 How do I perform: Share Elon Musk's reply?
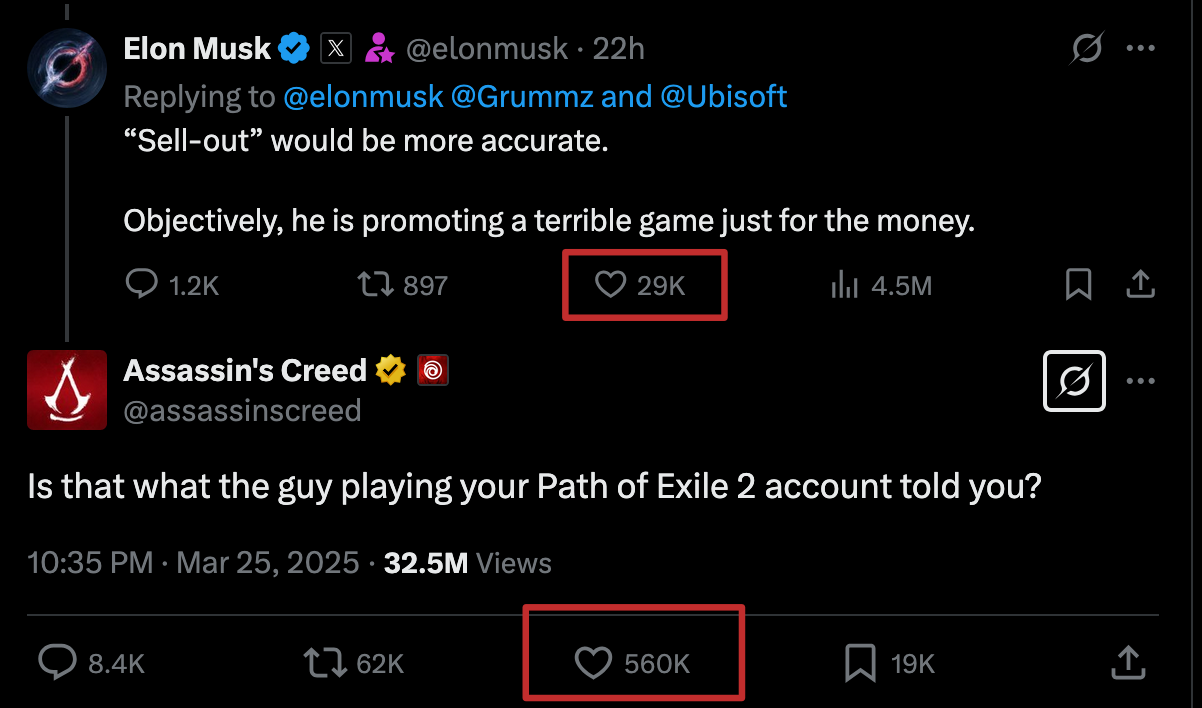coord(1140,286)
